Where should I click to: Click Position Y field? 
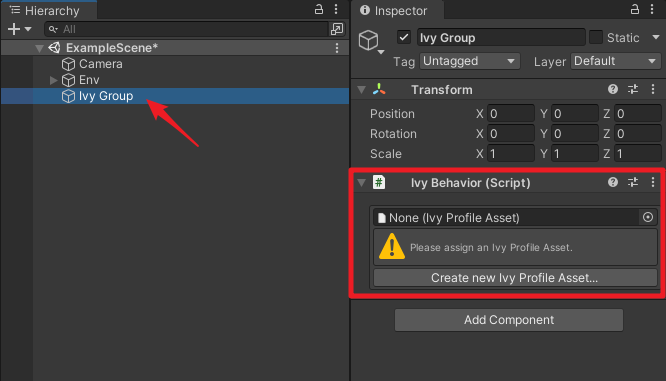coord(575,113)
